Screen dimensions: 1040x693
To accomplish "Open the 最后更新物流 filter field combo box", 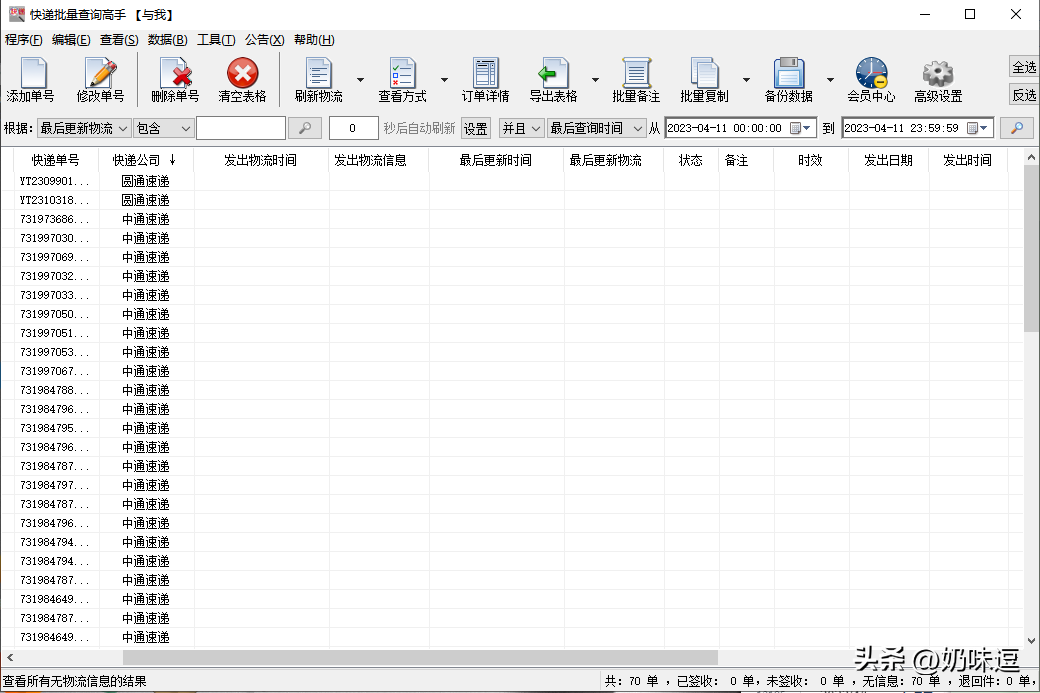I will coord(84,128).
